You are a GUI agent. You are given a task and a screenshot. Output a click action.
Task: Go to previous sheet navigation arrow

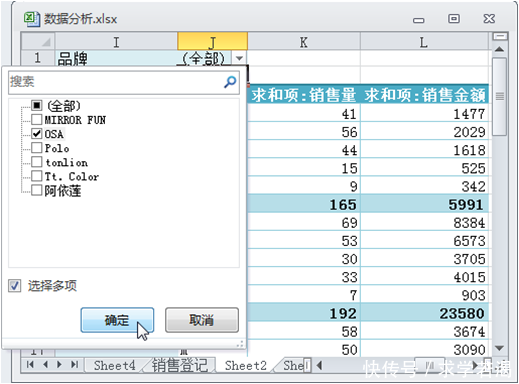click(46, 365)
